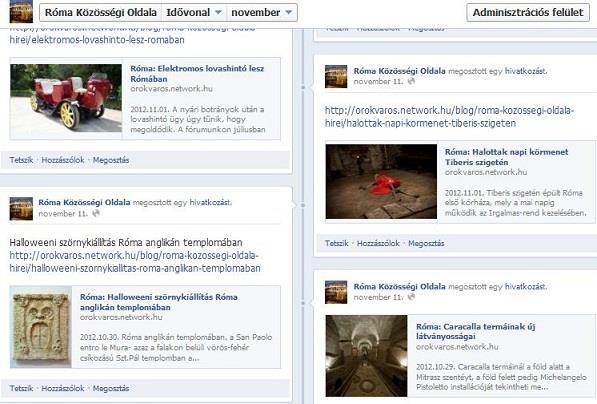597x404 pixels.
Task: Click timeline marker dot beside the Caracalla post
Action: coord(303,303)
